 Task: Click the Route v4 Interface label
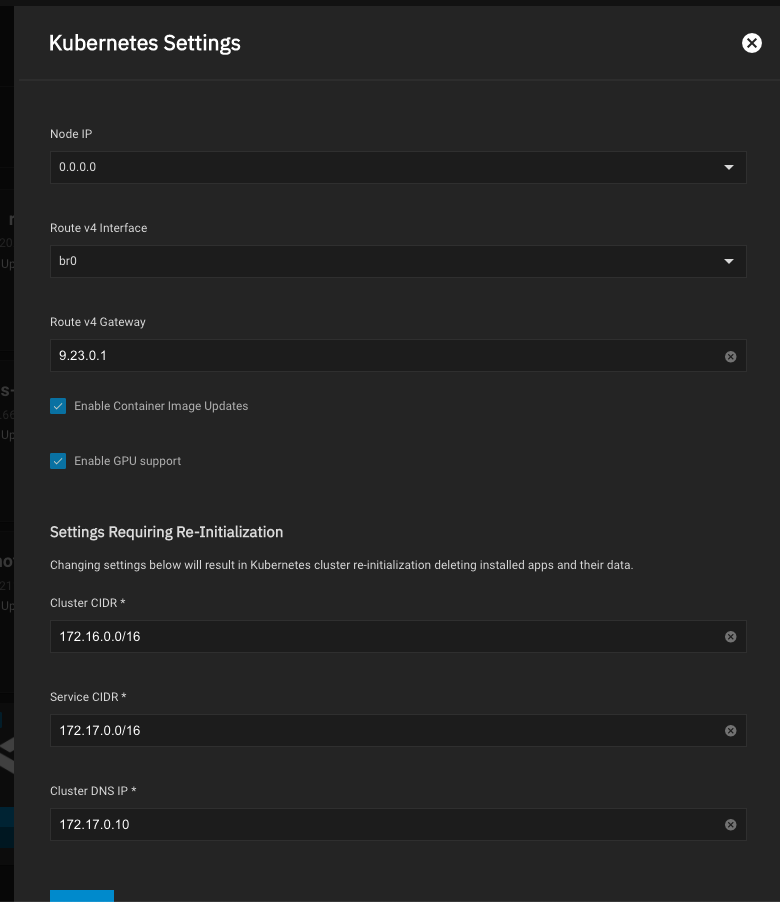click(x=98, y=228)
